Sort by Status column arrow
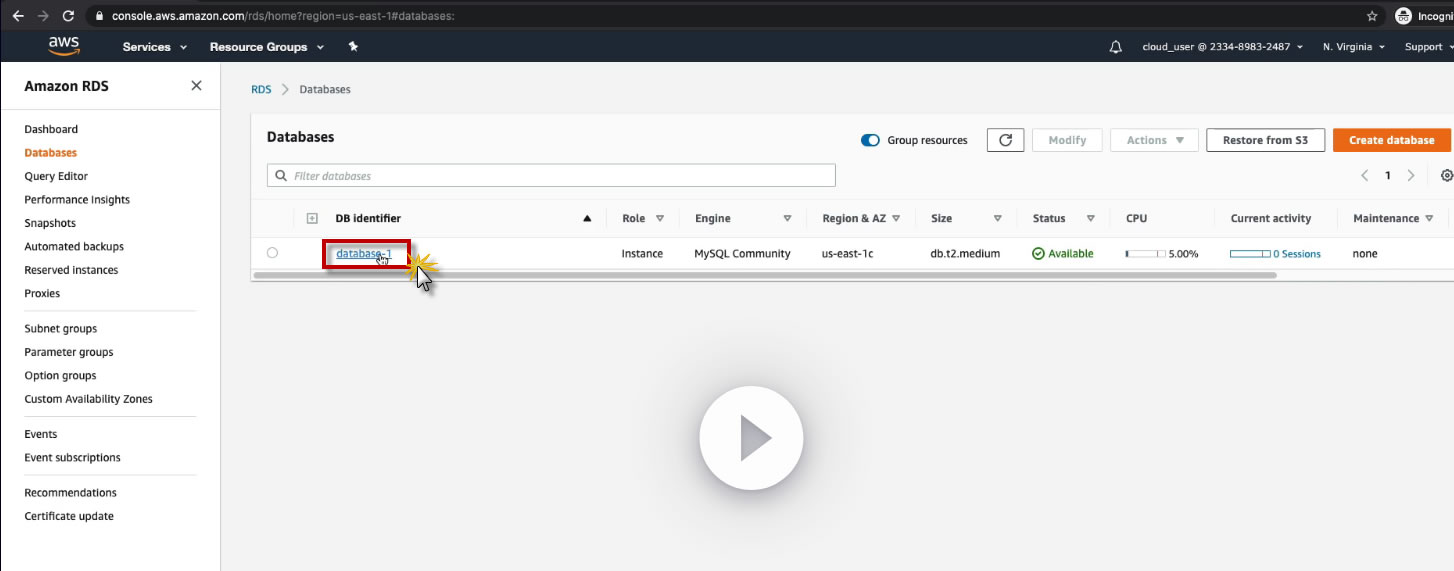 coord(1090,218)
